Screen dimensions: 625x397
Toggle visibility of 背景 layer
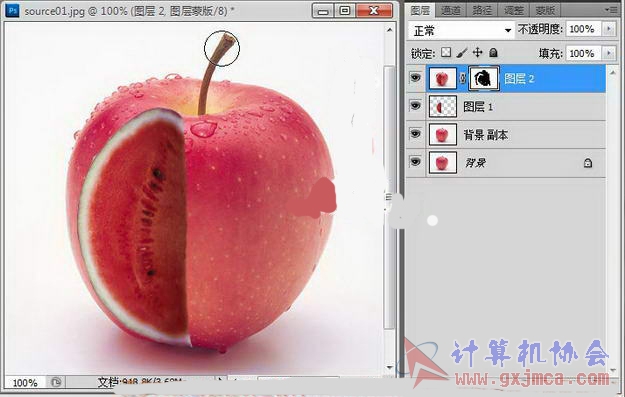(415, 162)
